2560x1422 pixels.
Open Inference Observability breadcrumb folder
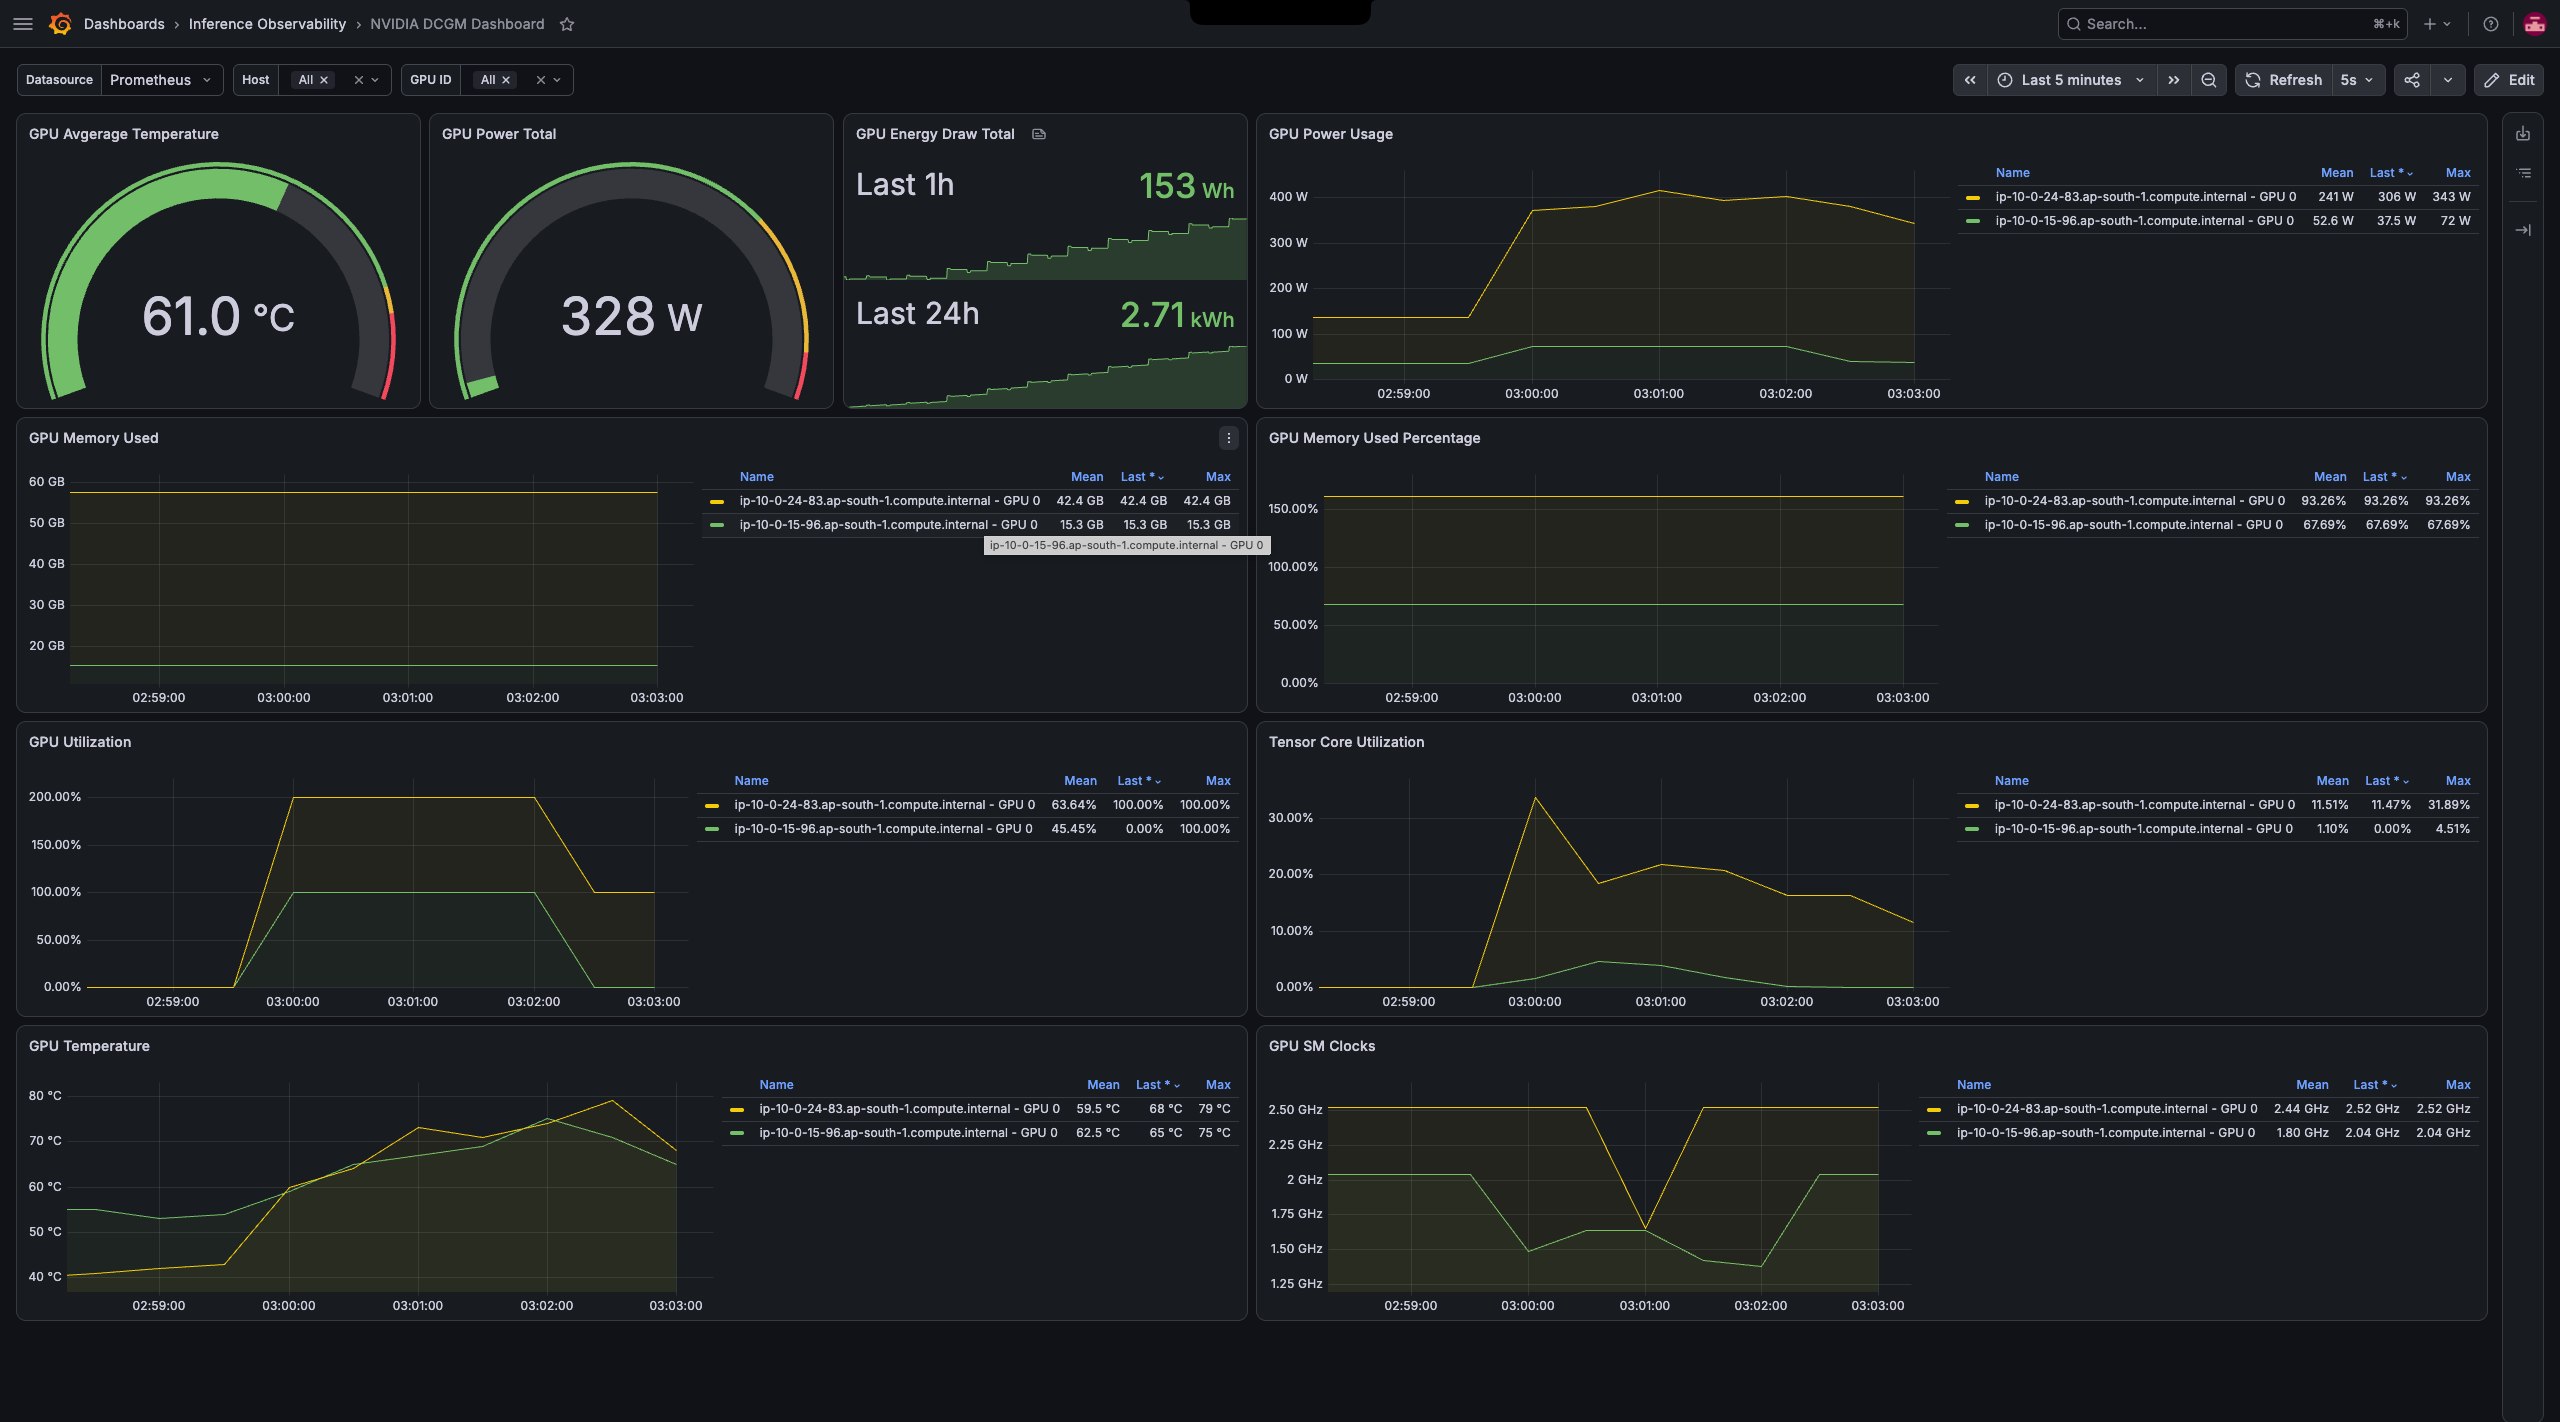click(267, 24)
